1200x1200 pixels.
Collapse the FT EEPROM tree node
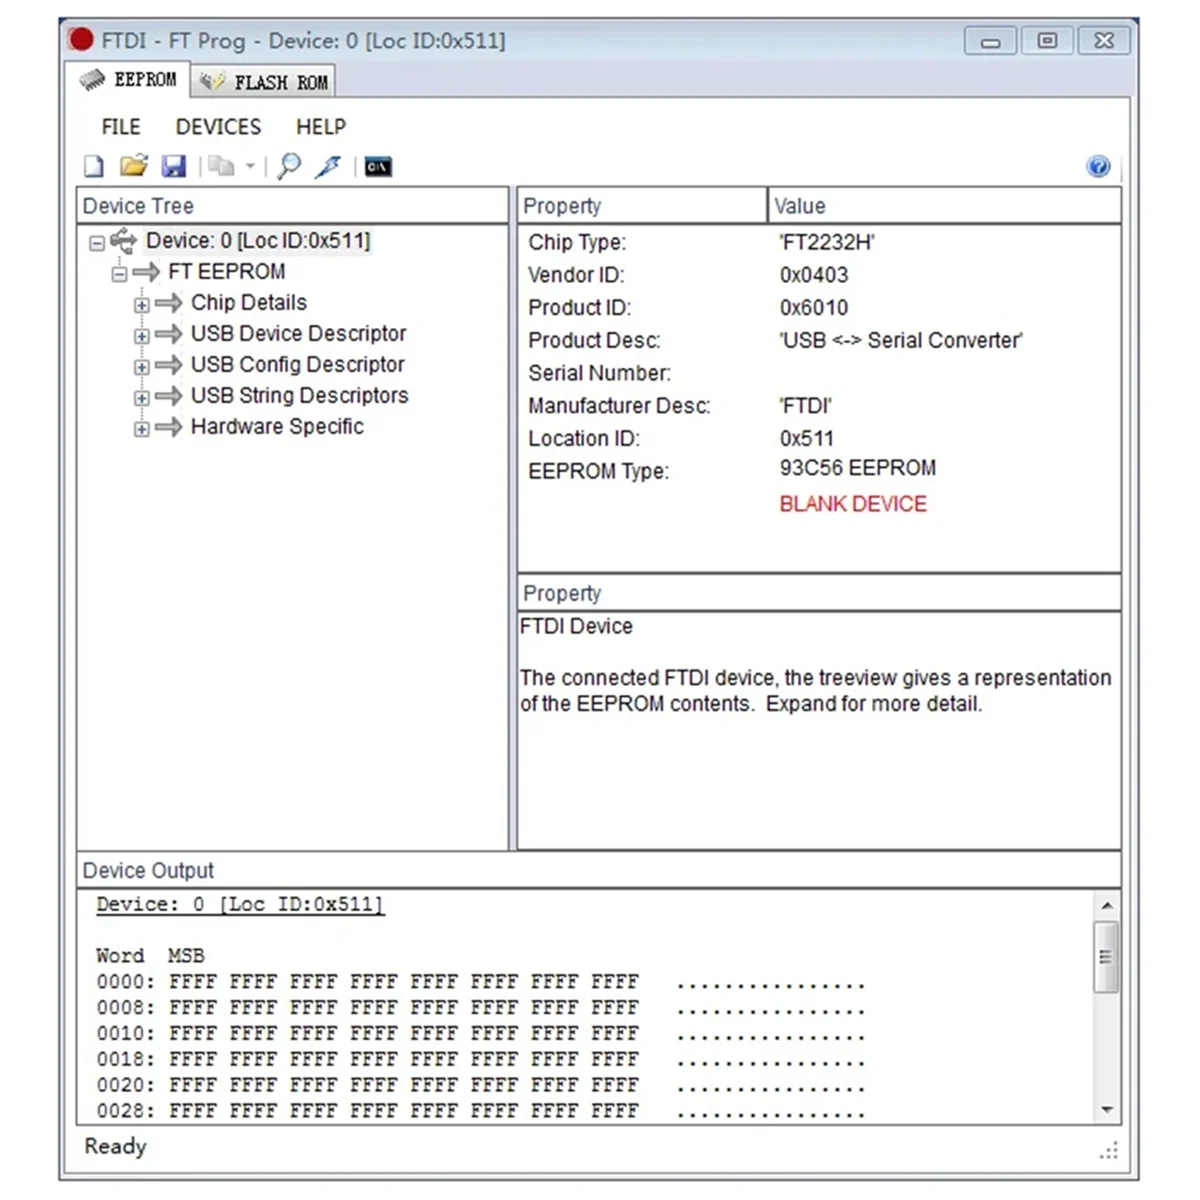[x=119, y=274]
